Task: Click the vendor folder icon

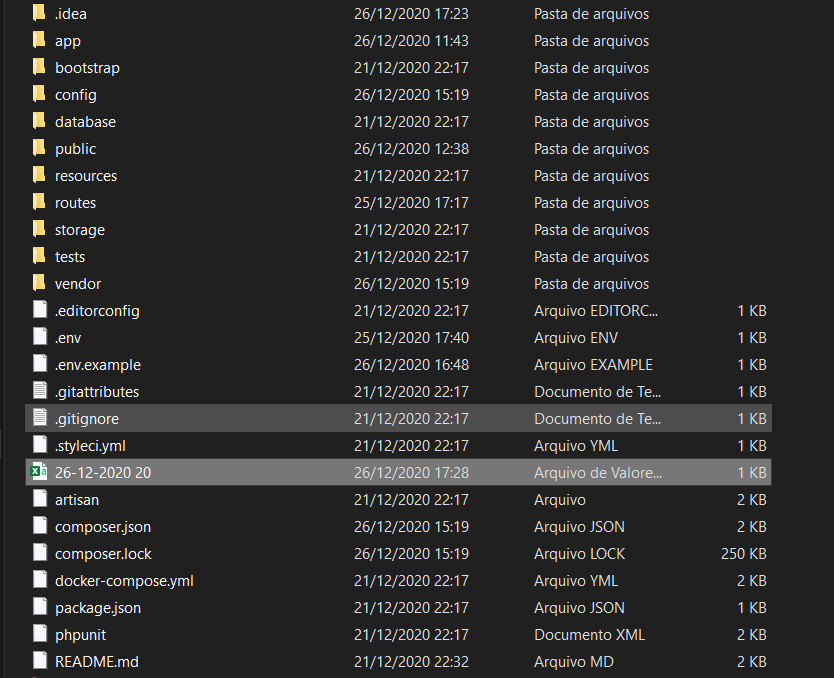Action: coord(39,283)
